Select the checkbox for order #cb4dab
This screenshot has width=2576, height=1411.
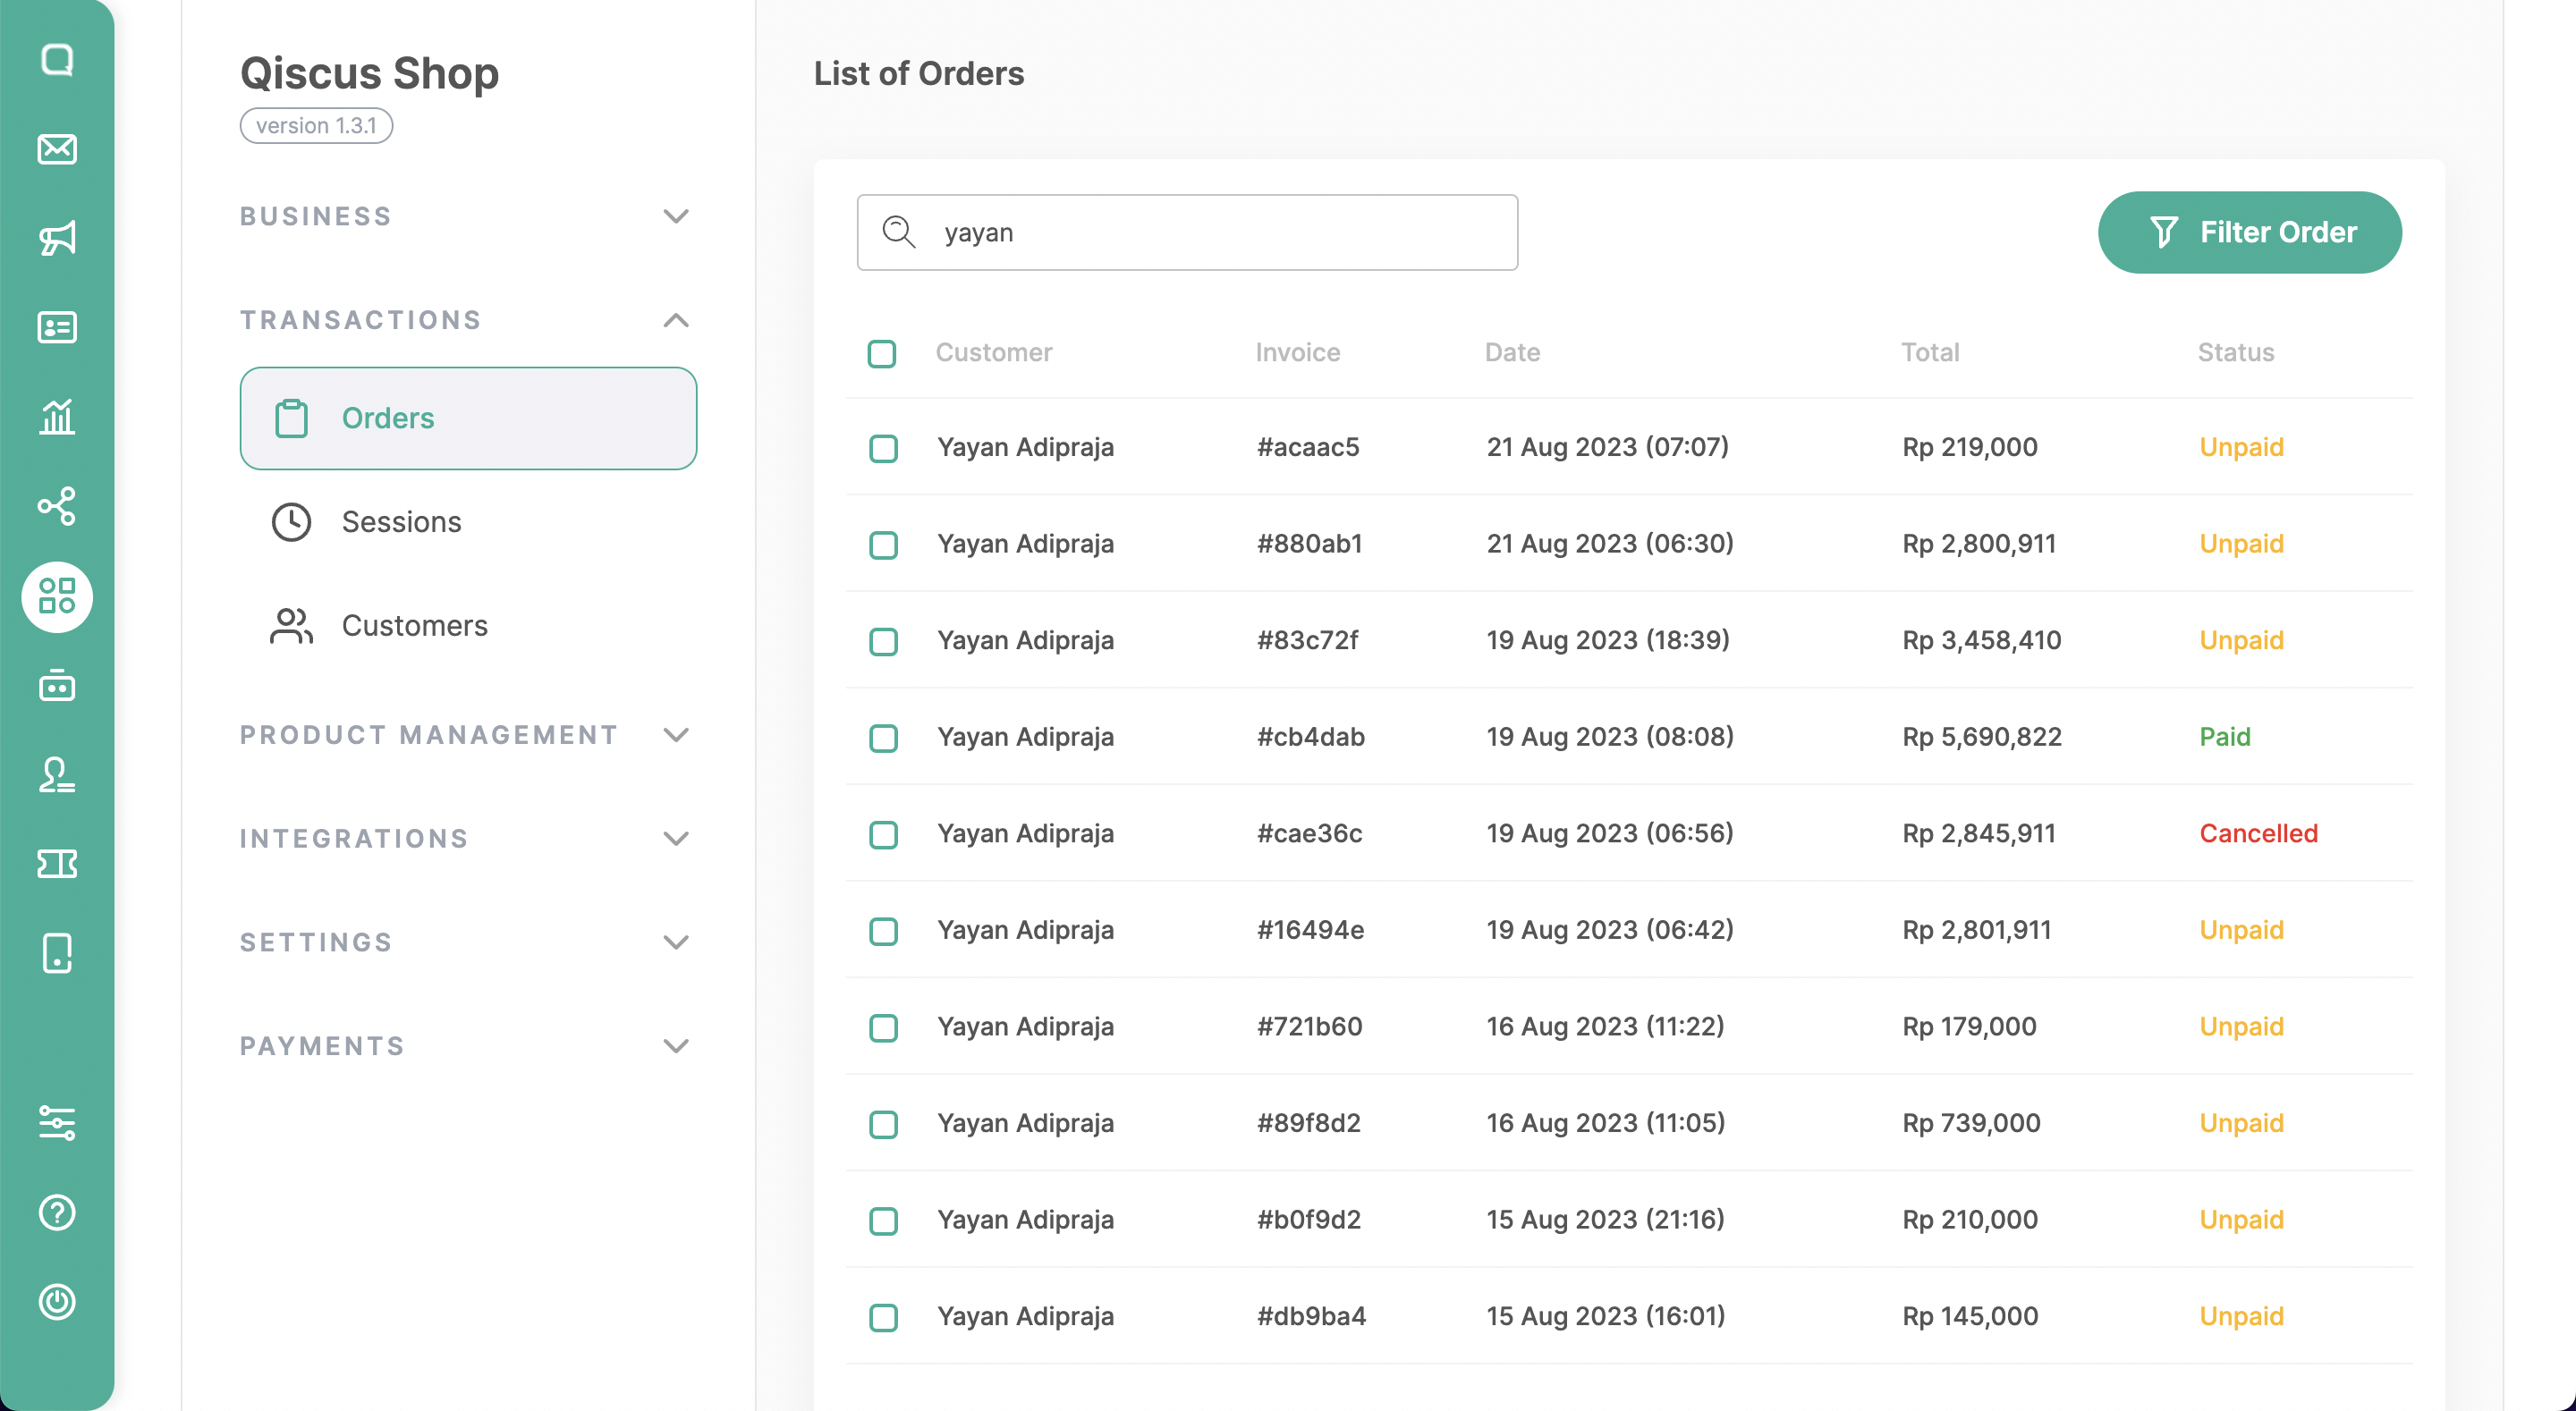[883, 738]
